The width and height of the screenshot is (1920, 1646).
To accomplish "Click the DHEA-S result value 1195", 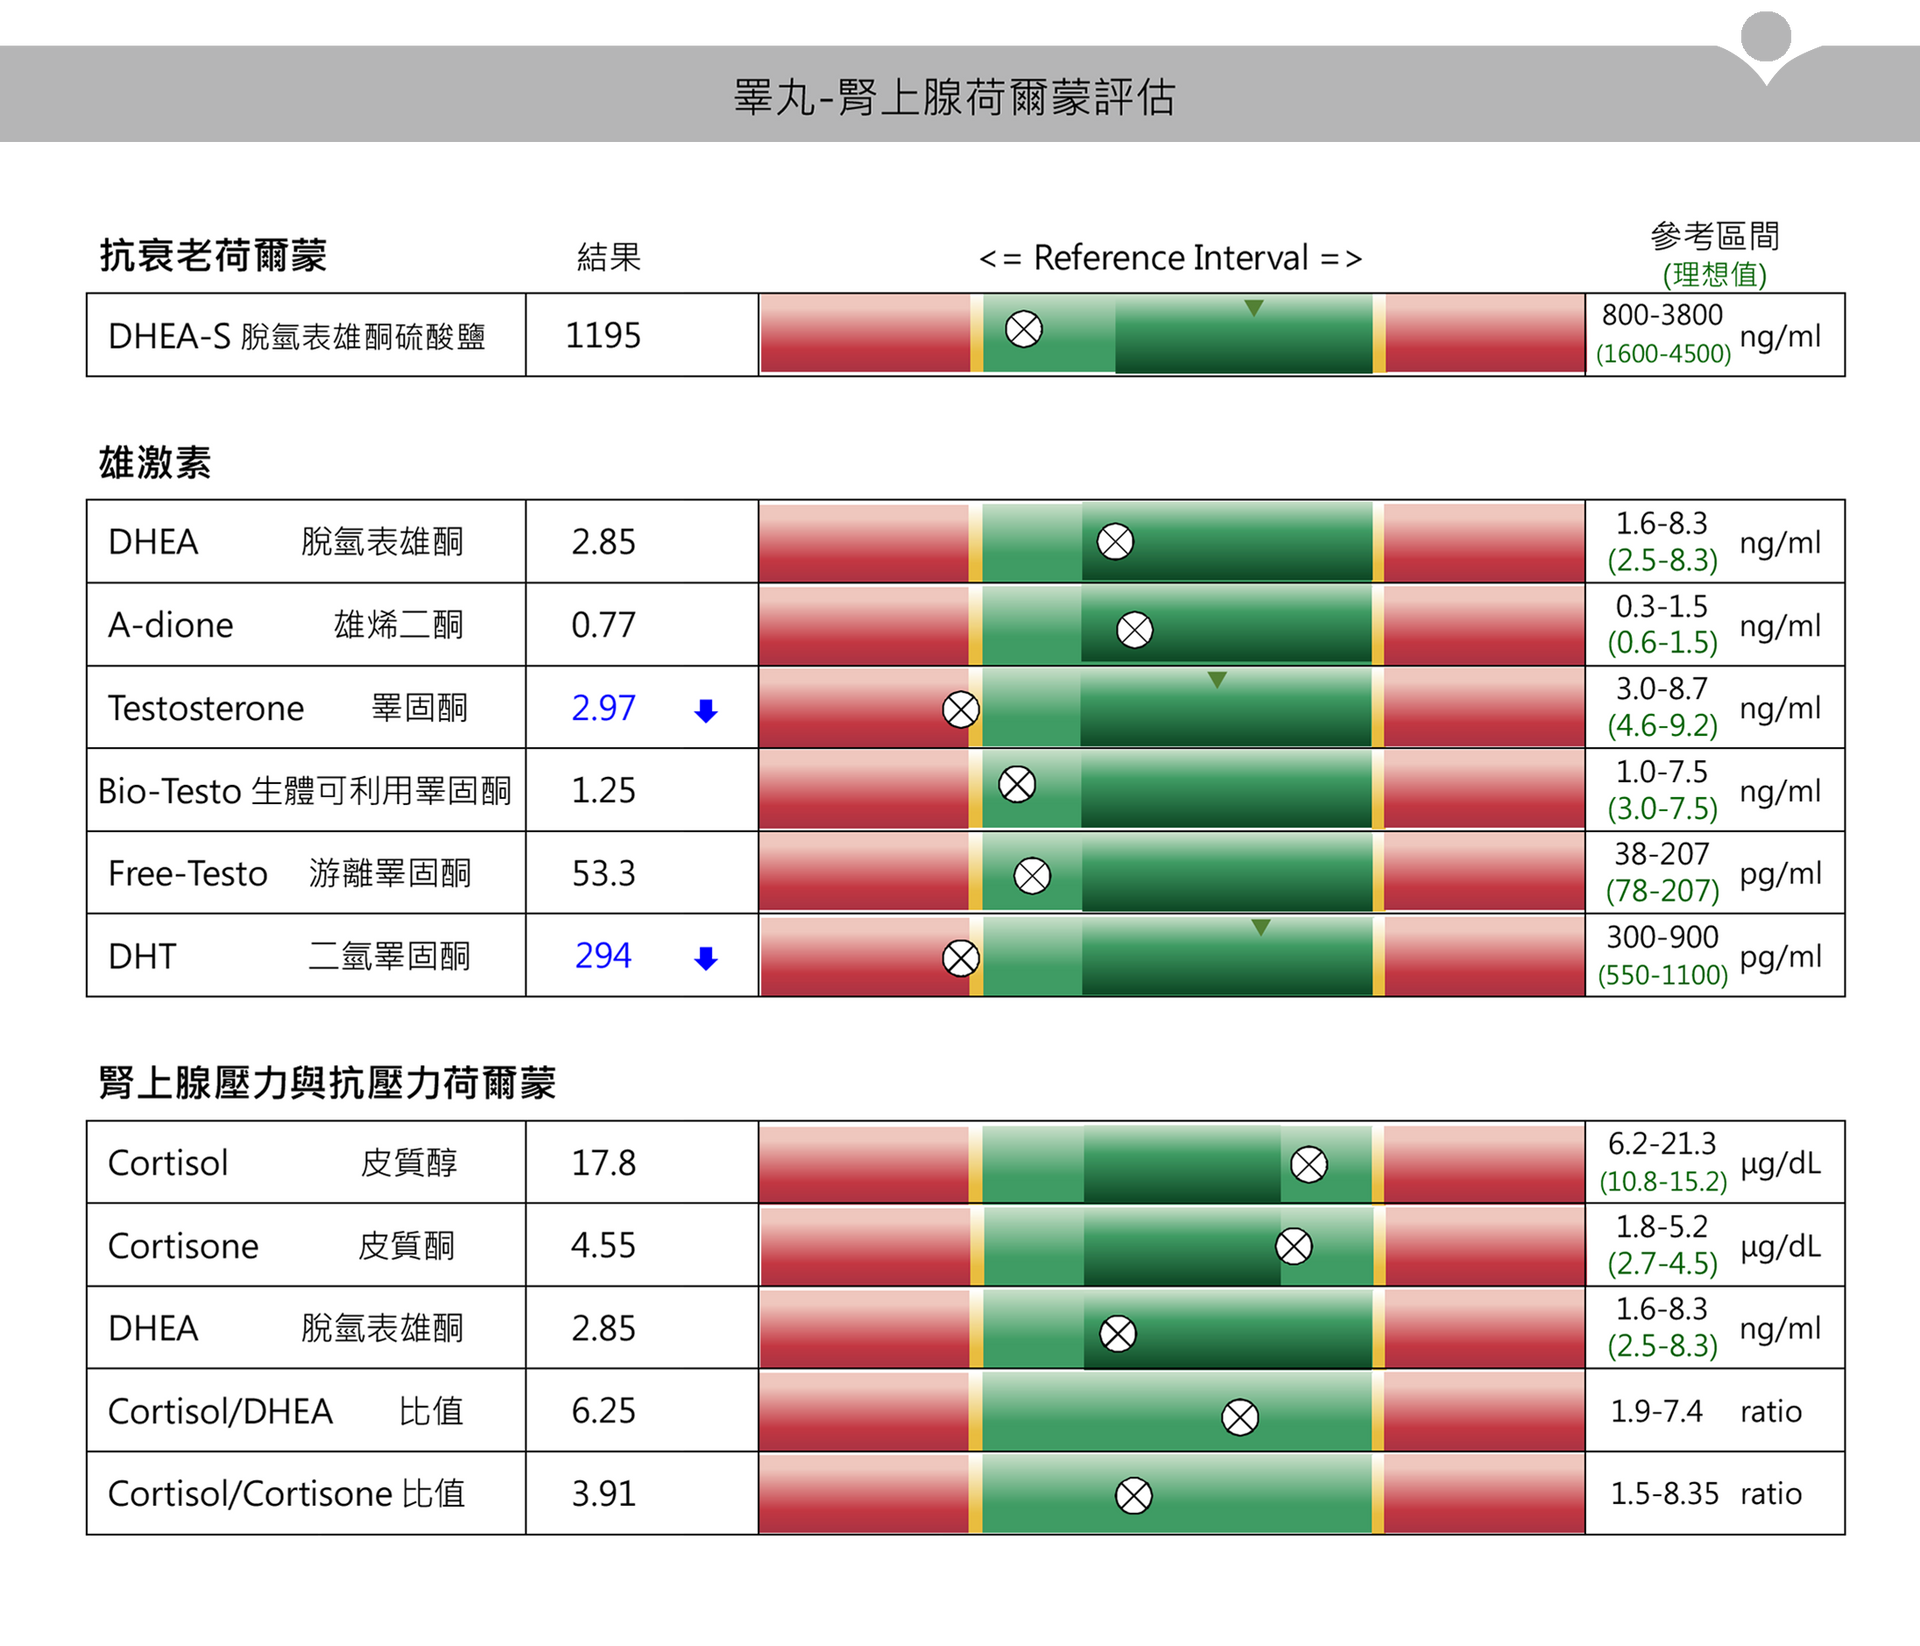I will pos(603,335).
